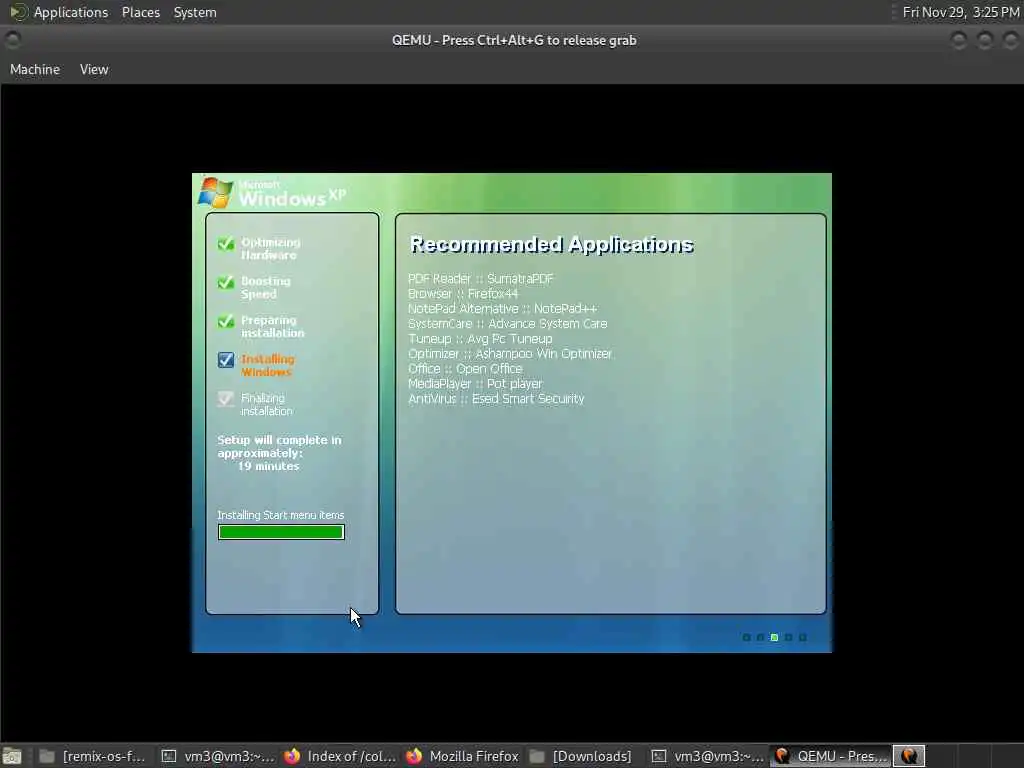
Task: Click 'SystemCare :: Advance System Care' line
Action: pyautogui.click(x=507, y=324)
